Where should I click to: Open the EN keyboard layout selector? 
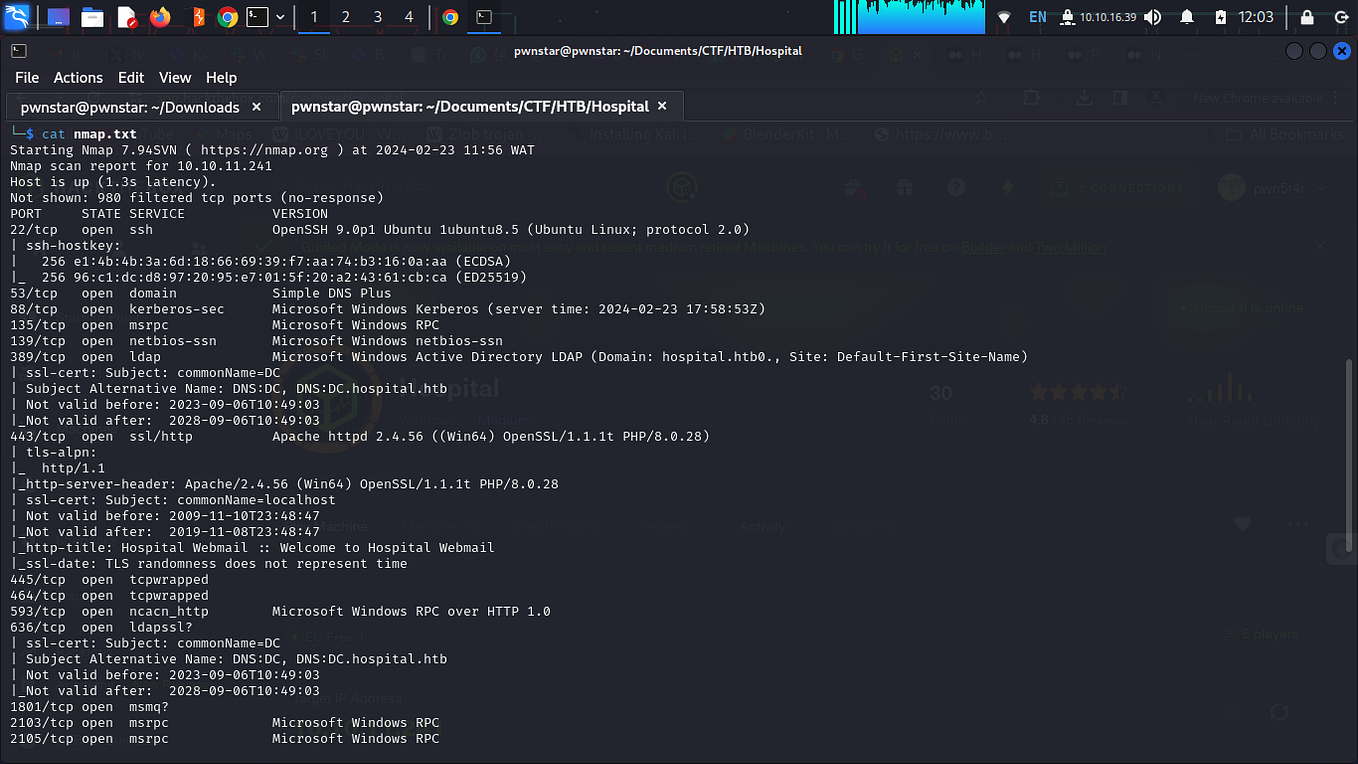tap(1037, 17)
